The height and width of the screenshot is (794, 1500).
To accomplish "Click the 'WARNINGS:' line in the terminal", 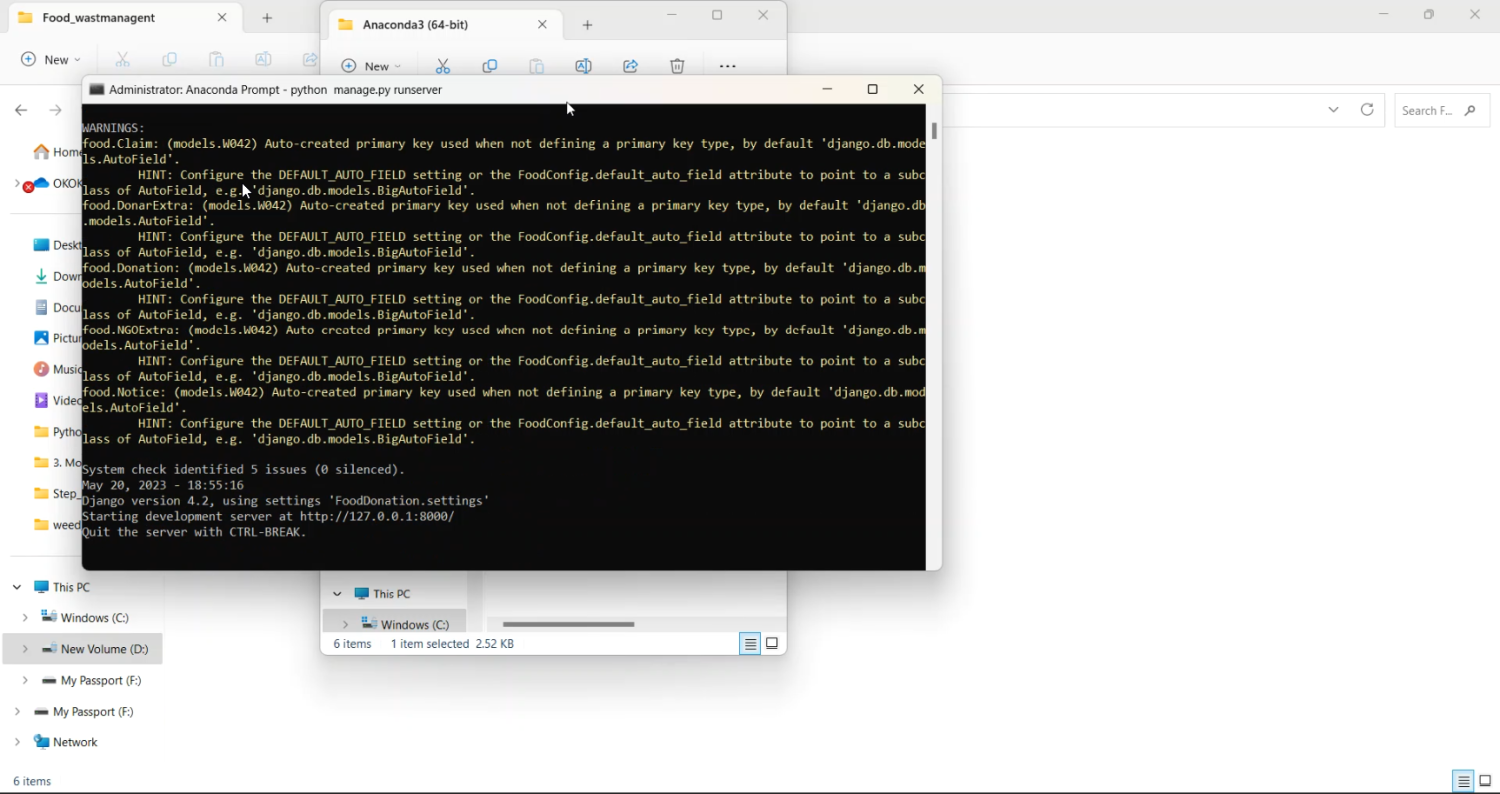I will coord(114,128).
